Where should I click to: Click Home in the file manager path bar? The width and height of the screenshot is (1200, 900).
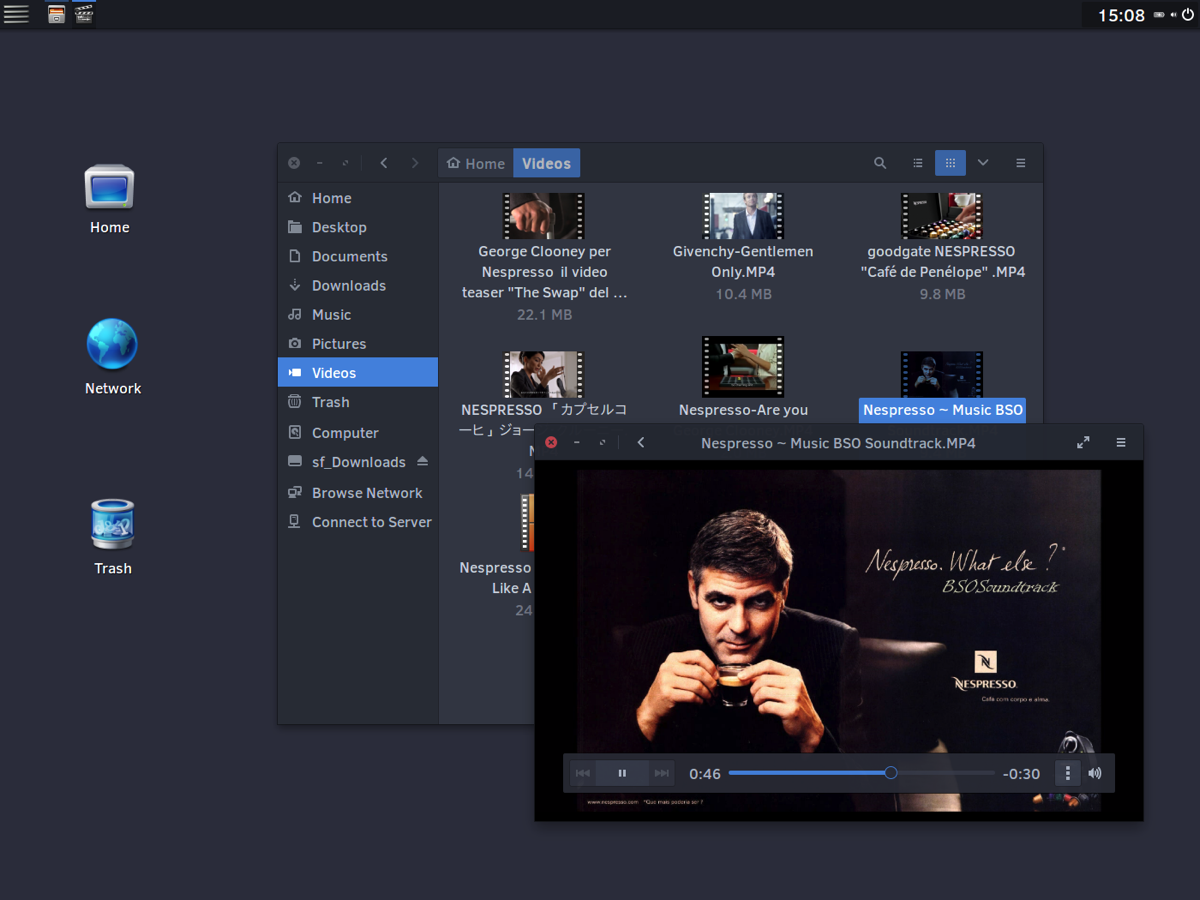point(476,163)
